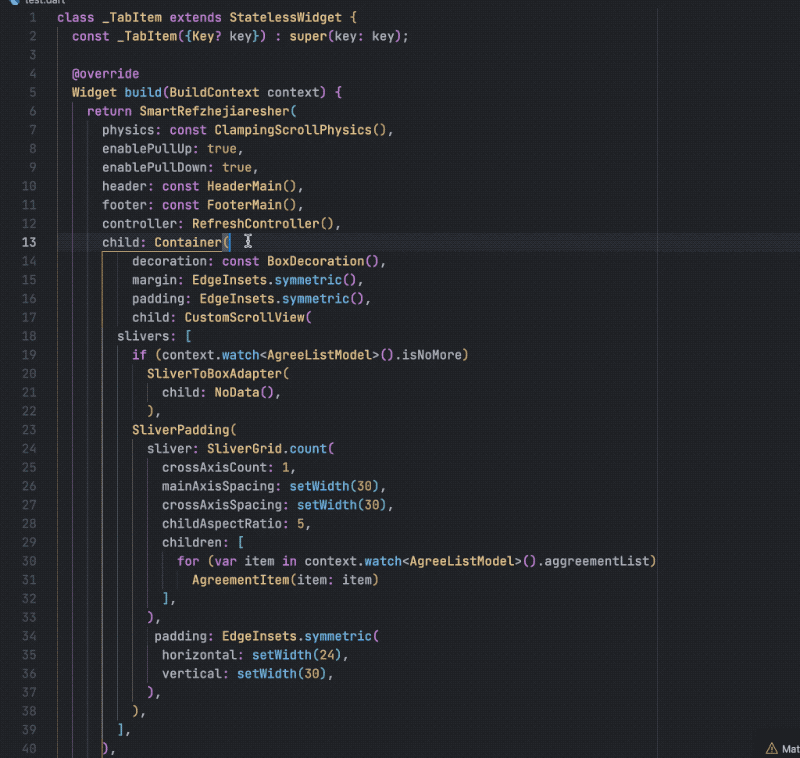This screenshot has width=800, height=758.
Task: Click the "slivers" property on line 18
Action: tap(143, 336)
